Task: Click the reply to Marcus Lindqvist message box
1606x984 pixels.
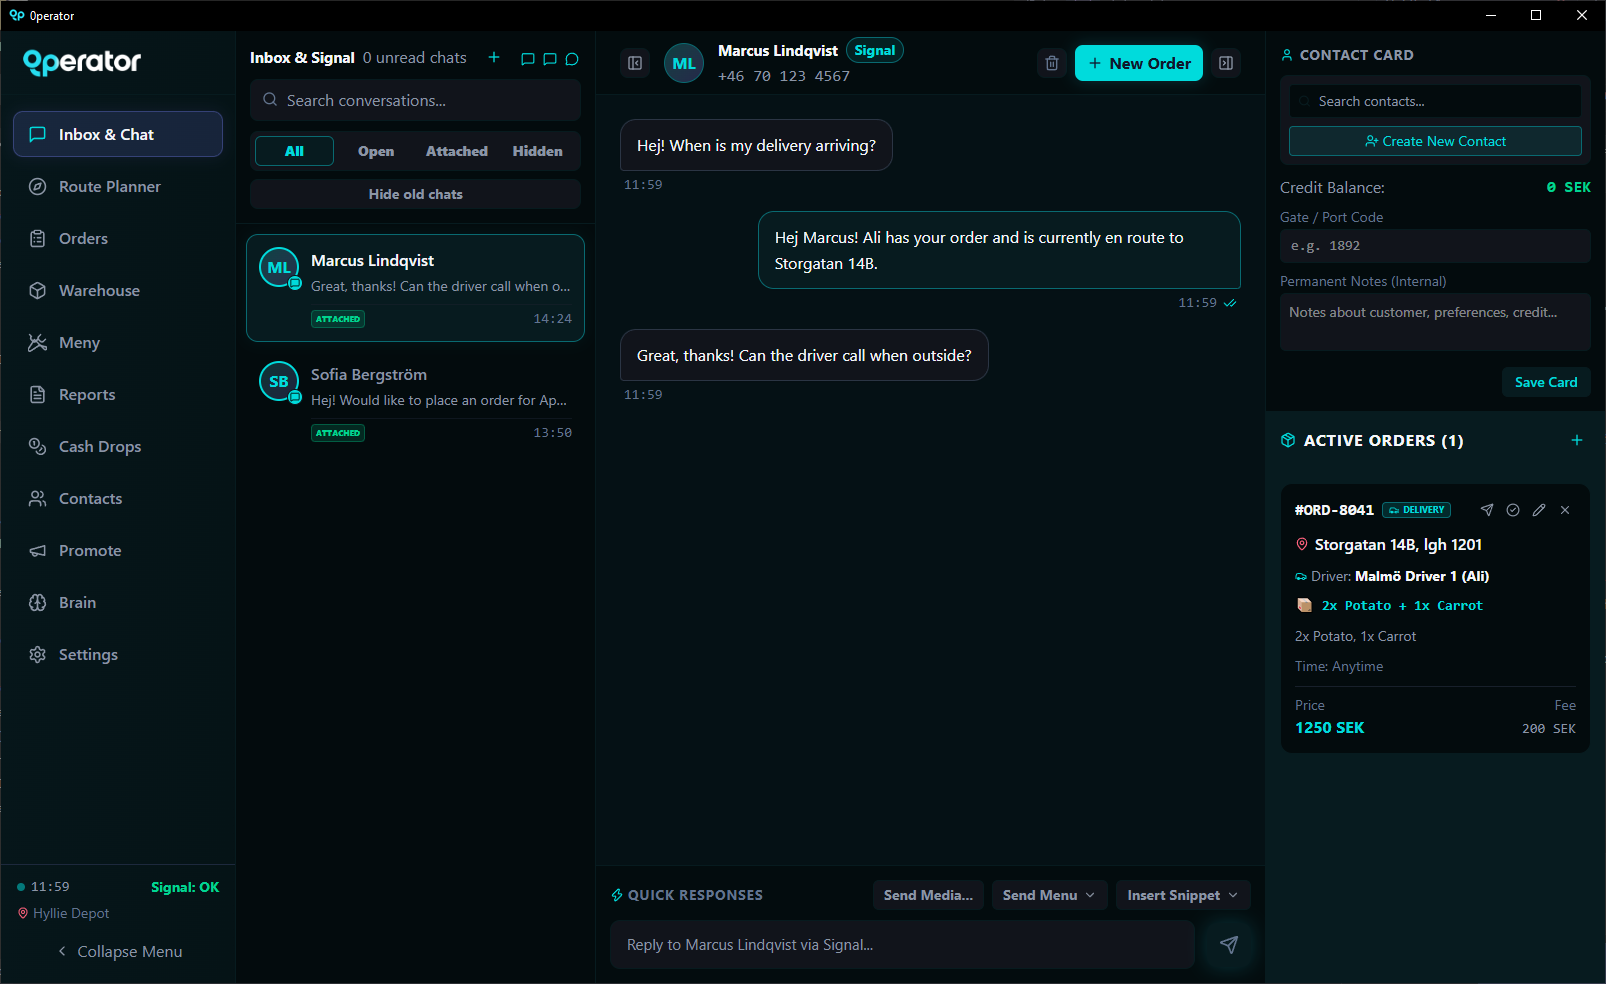Action: click(902, 945)
